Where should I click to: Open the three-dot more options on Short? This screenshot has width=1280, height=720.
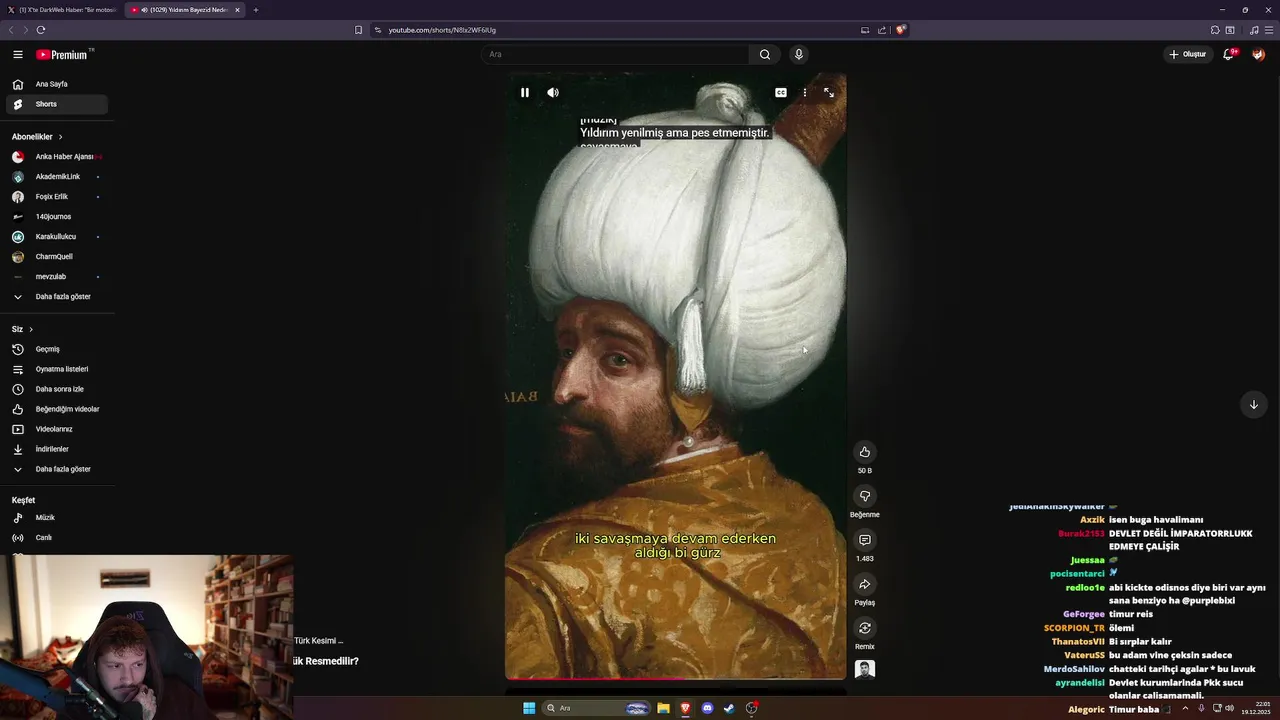(x=805, y=92)
